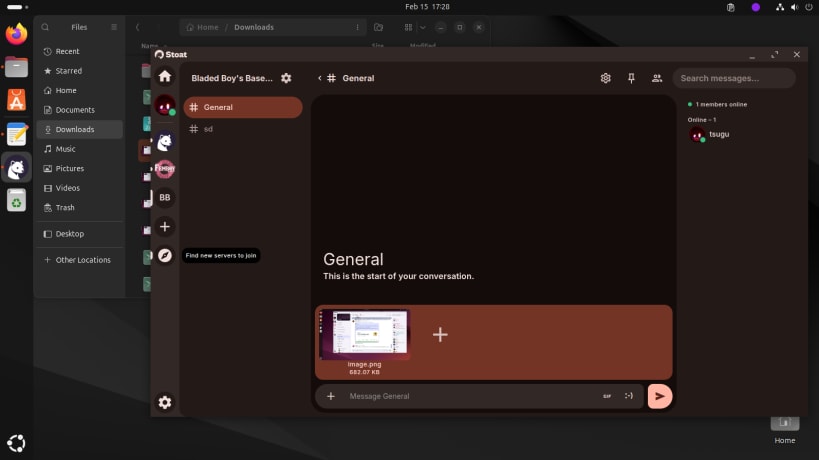Go to Starred in Files sidebar
This screenshot has width=819, height=460.
coord(79,70)
